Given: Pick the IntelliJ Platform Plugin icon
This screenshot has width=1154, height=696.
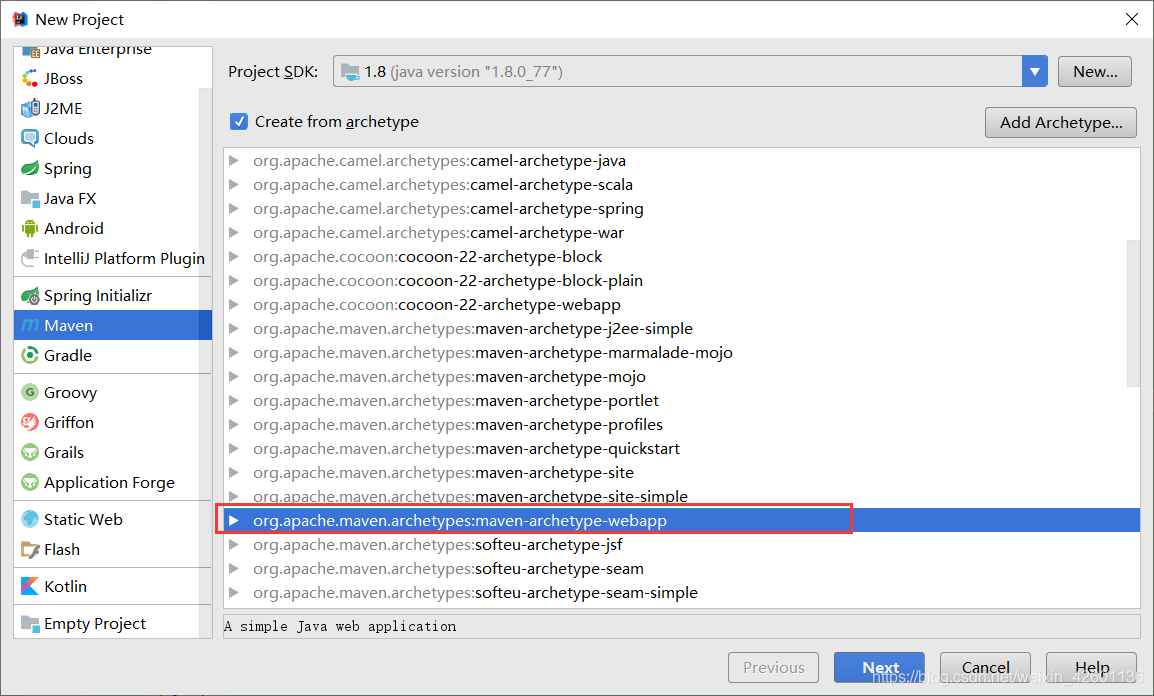Looking at the screenshot, I should click(x=30, y=258).
